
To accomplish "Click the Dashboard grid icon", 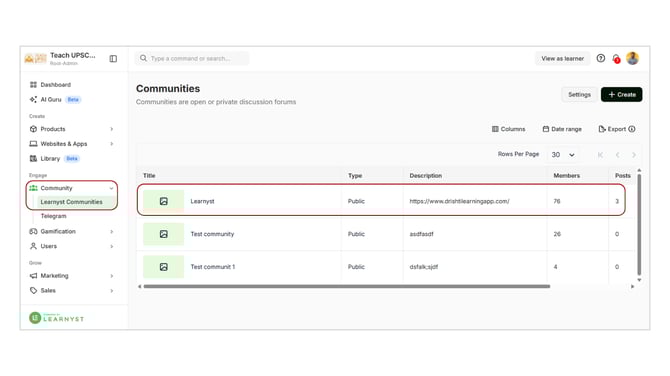I will pyautogui.click(x=33, y=85).
